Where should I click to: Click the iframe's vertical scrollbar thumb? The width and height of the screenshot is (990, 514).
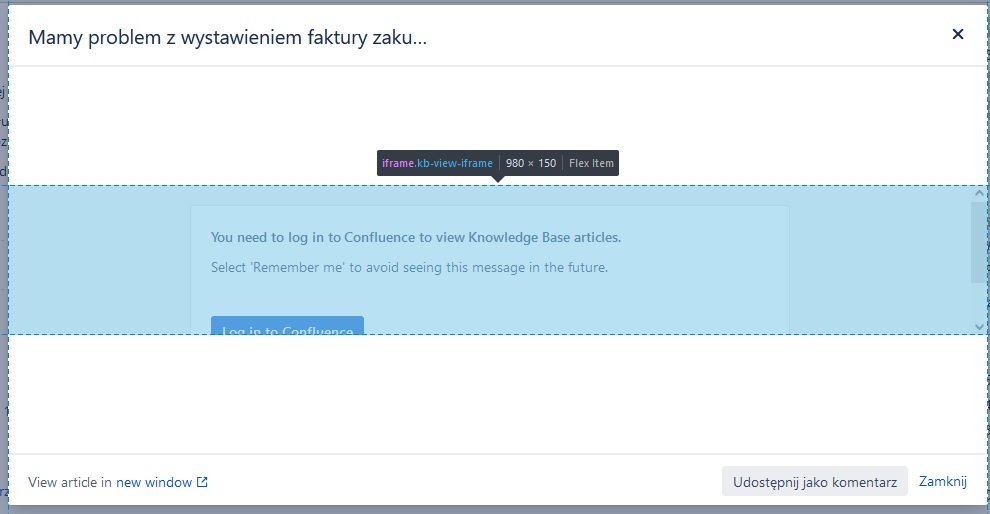click(x=979, y=242)
